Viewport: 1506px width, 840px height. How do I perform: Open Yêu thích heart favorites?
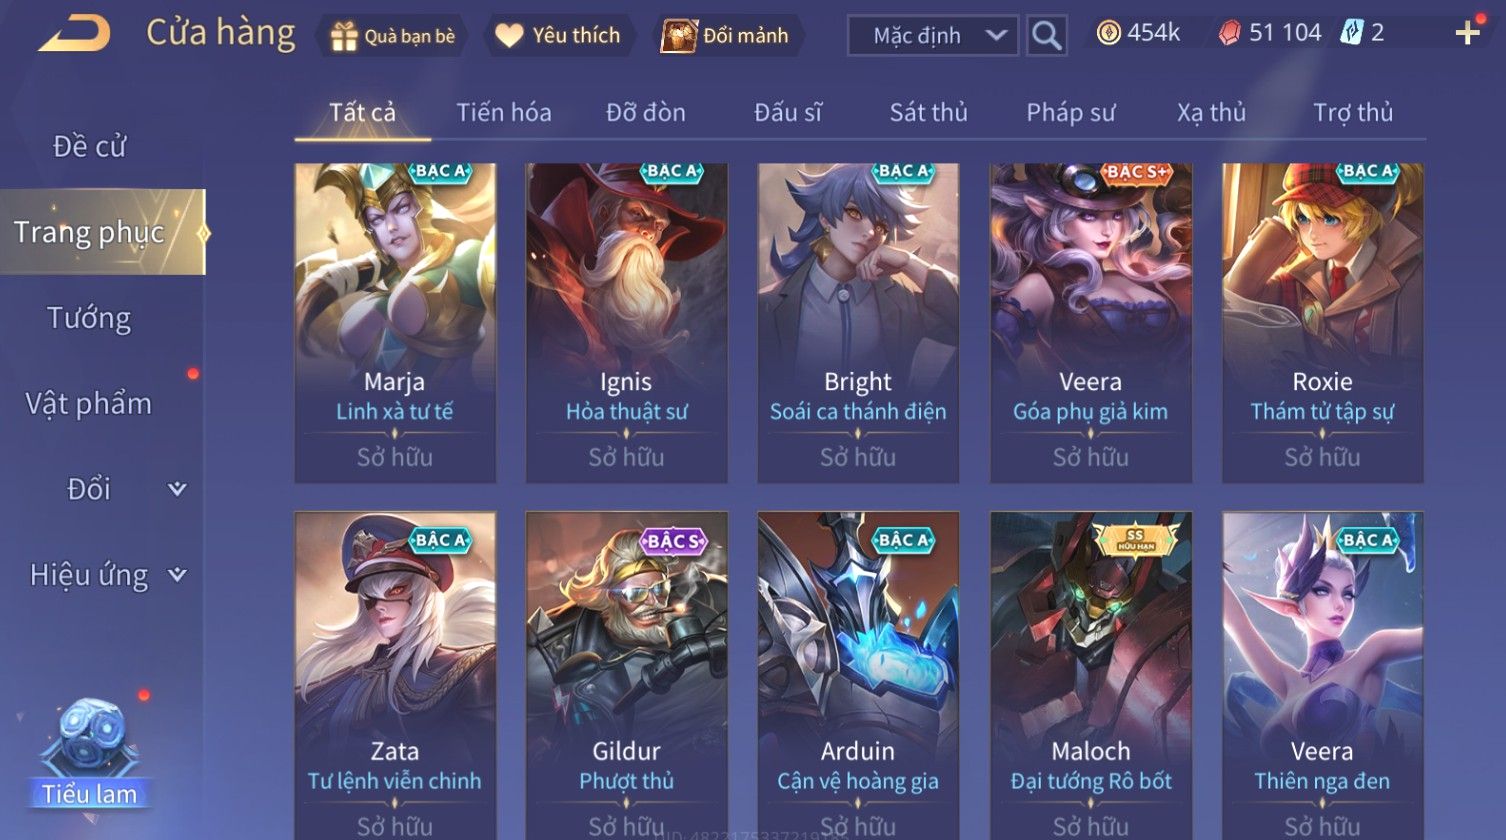(509, 36)
